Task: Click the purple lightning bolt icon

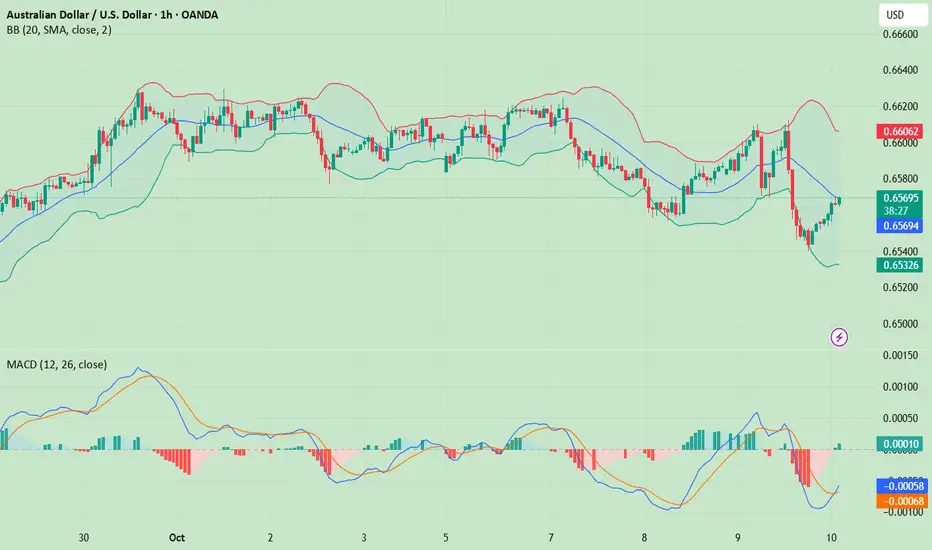Action: click(839, 338)
